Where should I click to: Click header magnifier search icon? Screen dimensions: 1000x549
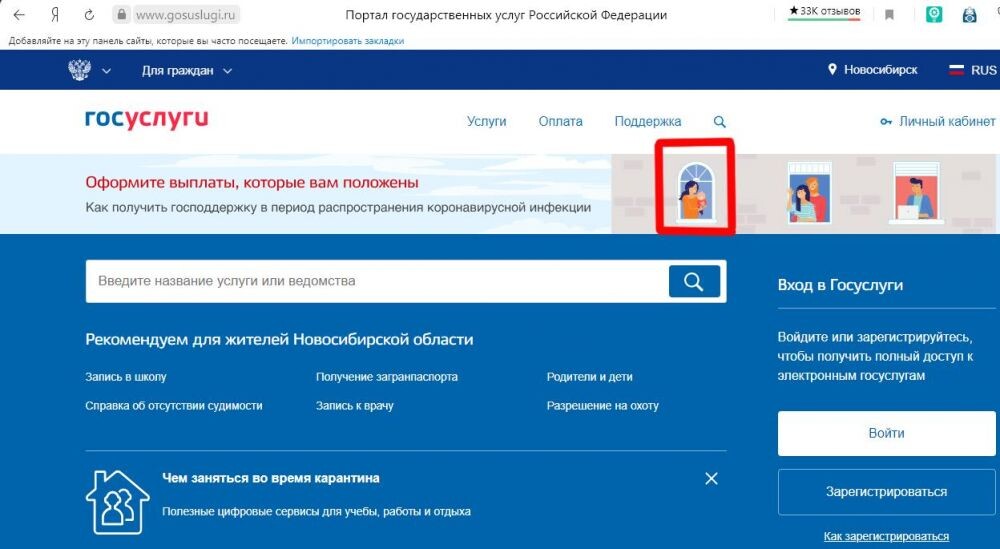coord(719,122)
